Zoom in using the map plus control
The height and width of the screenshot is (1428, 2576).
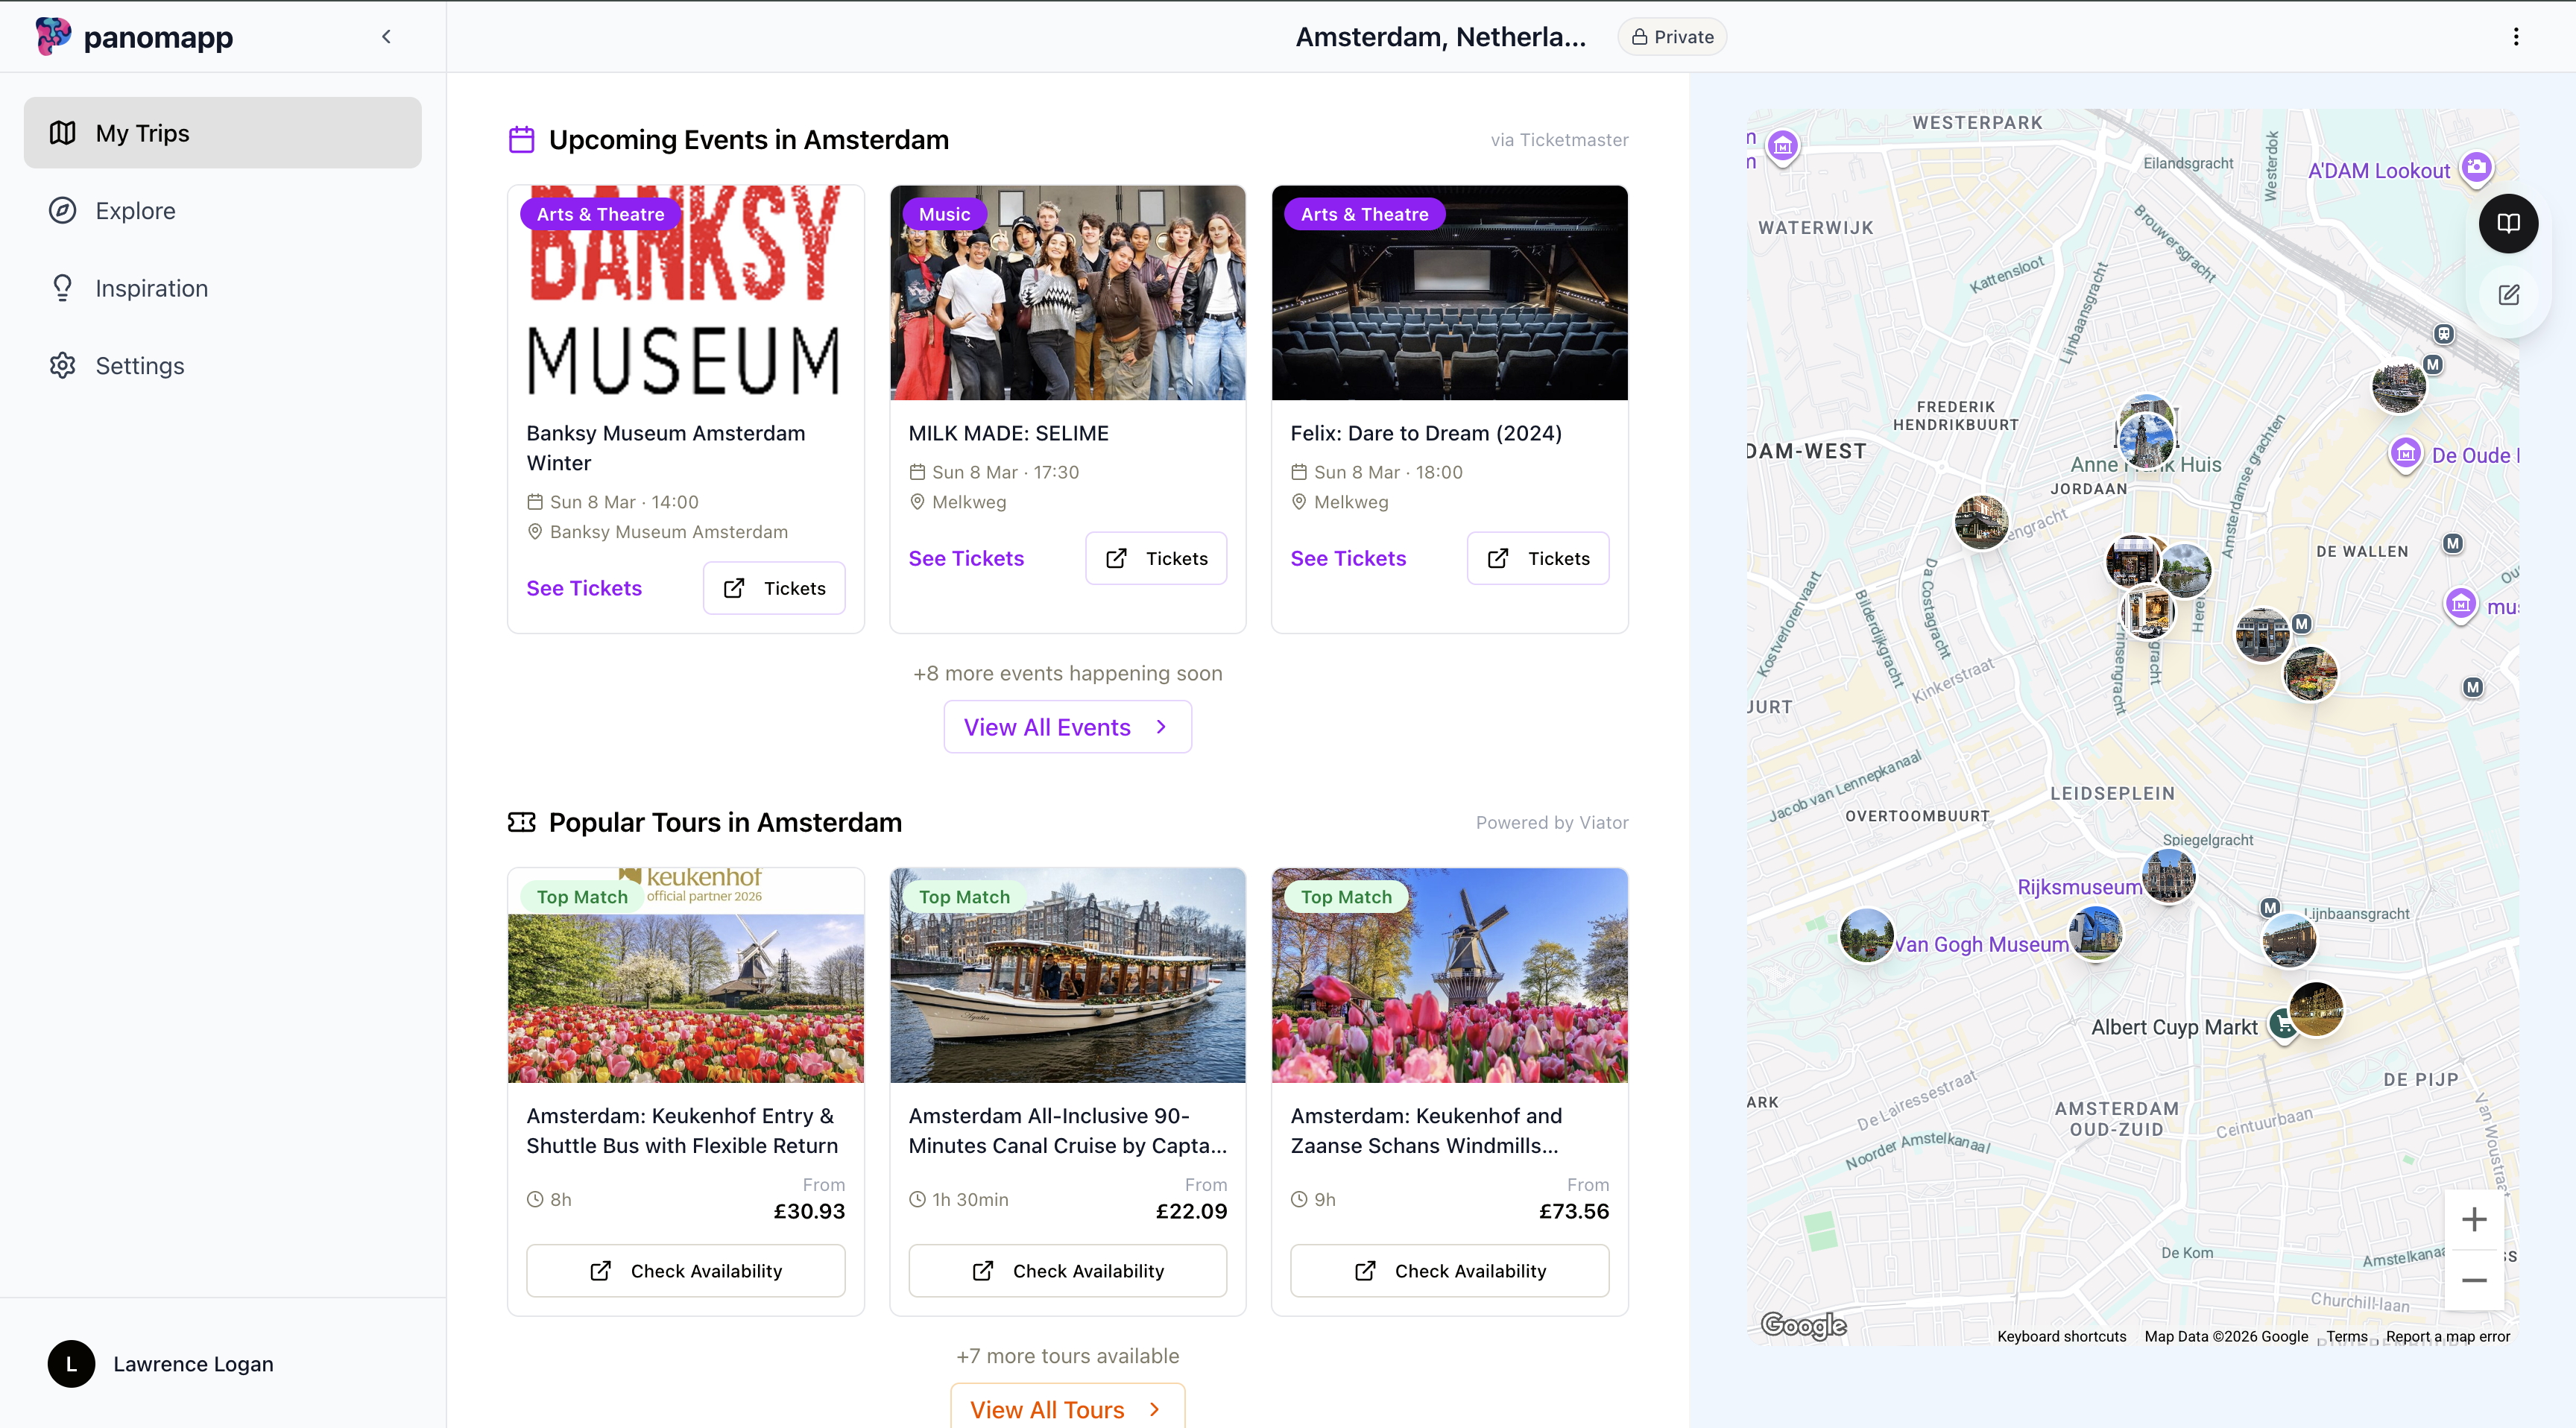click(x=2475, y=1219)
